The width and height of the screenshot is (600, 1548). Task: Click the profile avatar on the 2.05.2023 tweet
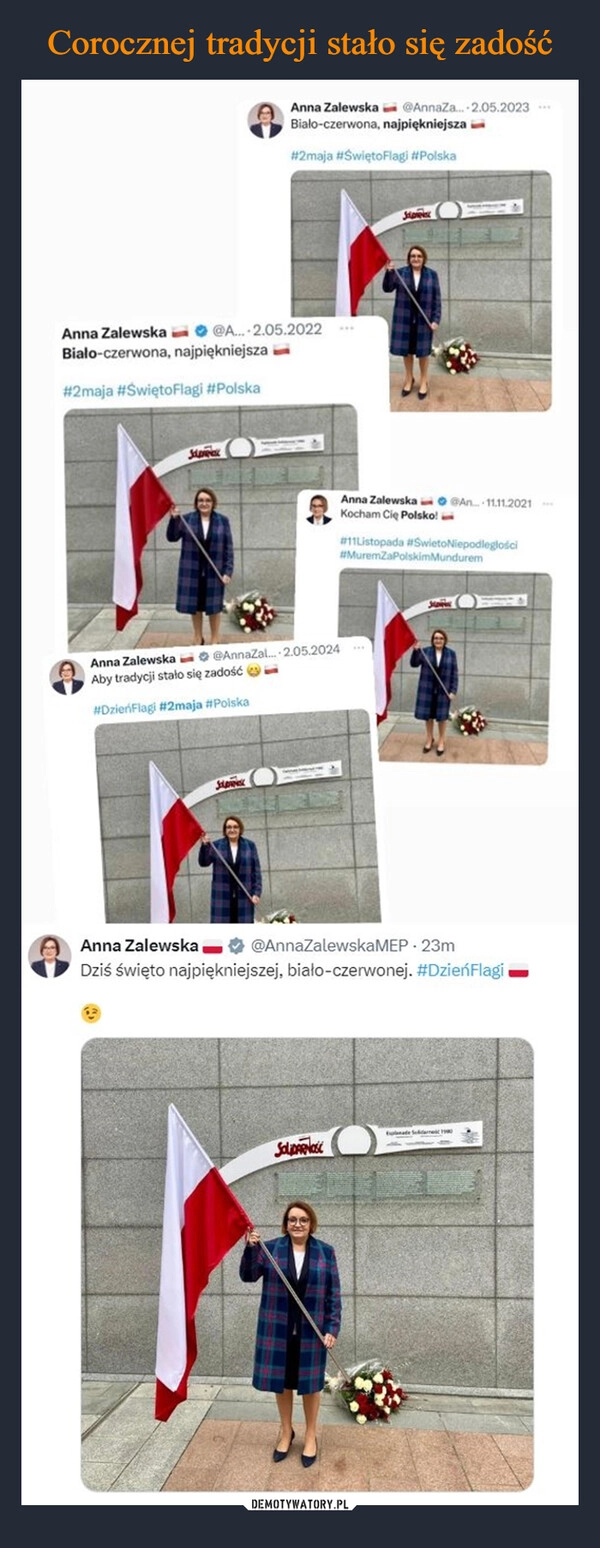tap(265, 120)
